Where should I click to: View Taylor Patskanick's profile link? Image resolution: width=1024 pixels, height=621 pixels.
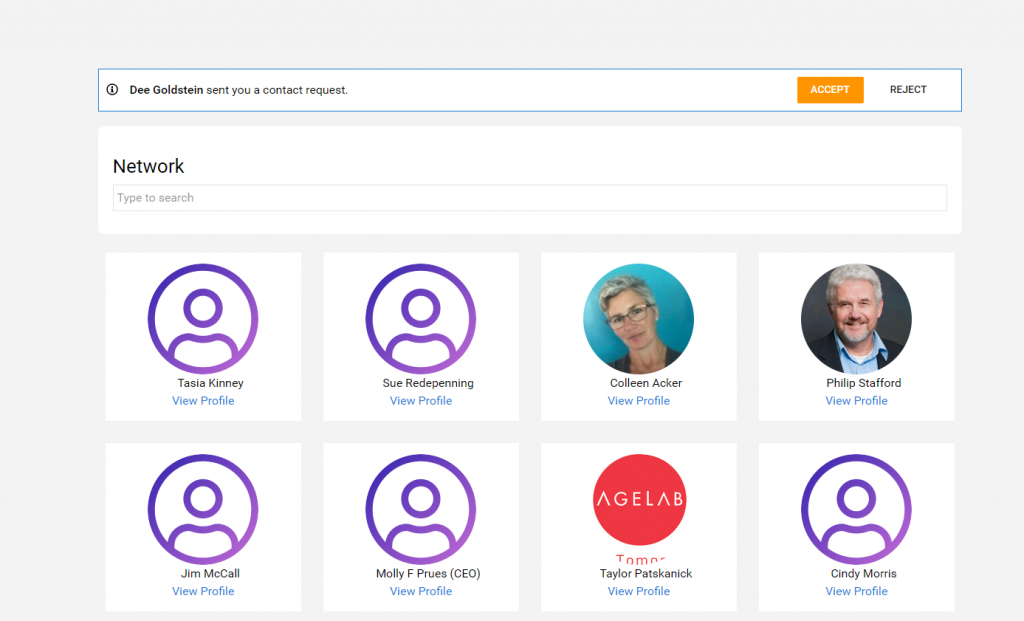point(639,592)
